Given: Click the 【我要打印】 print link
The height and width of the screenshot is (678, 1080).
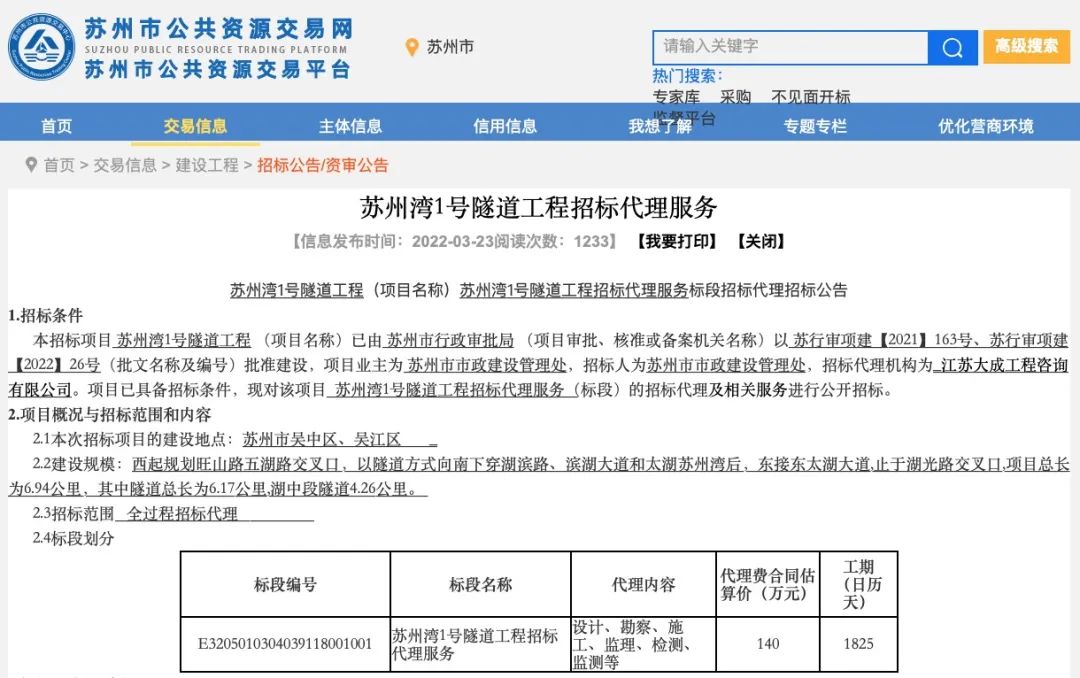Looking at the screenshot, I should tap(677, 241).
